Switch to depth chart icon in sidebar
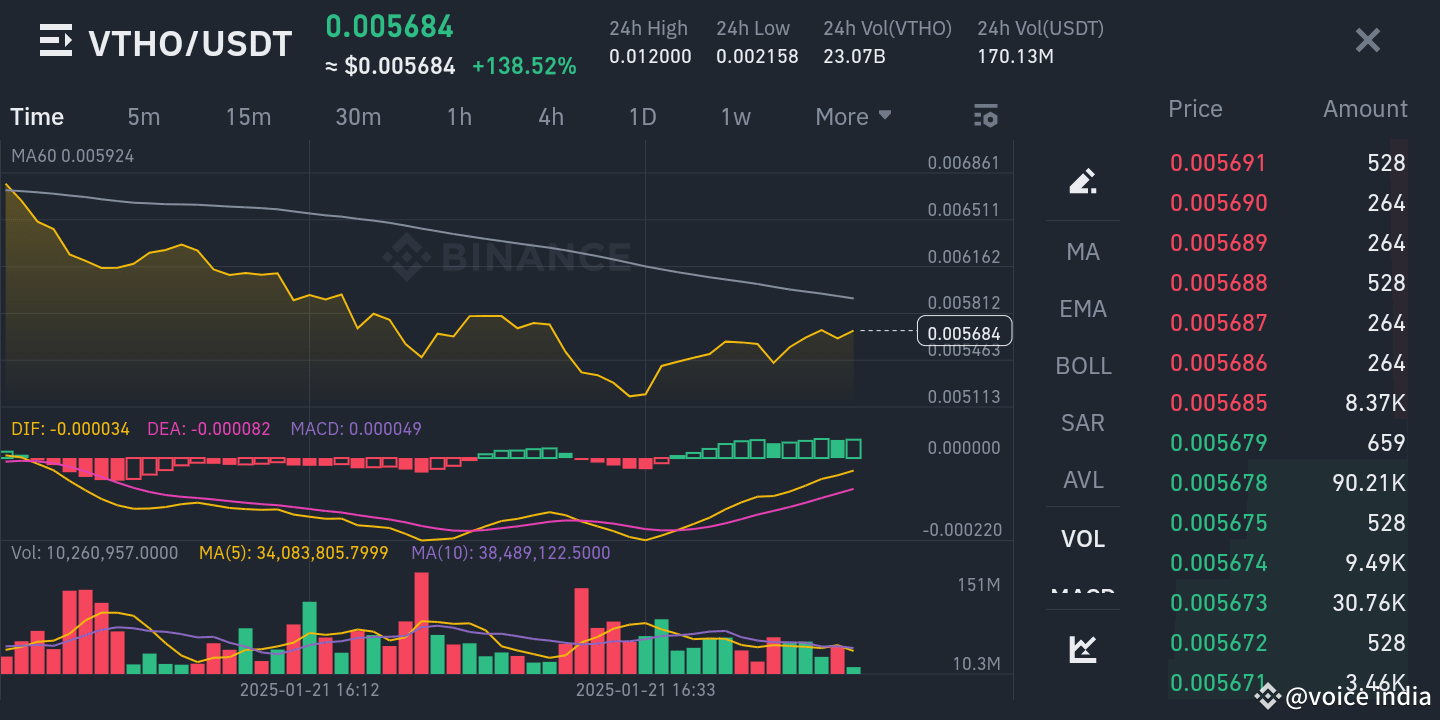1440x720 pixels. (x=1083, y=648)
